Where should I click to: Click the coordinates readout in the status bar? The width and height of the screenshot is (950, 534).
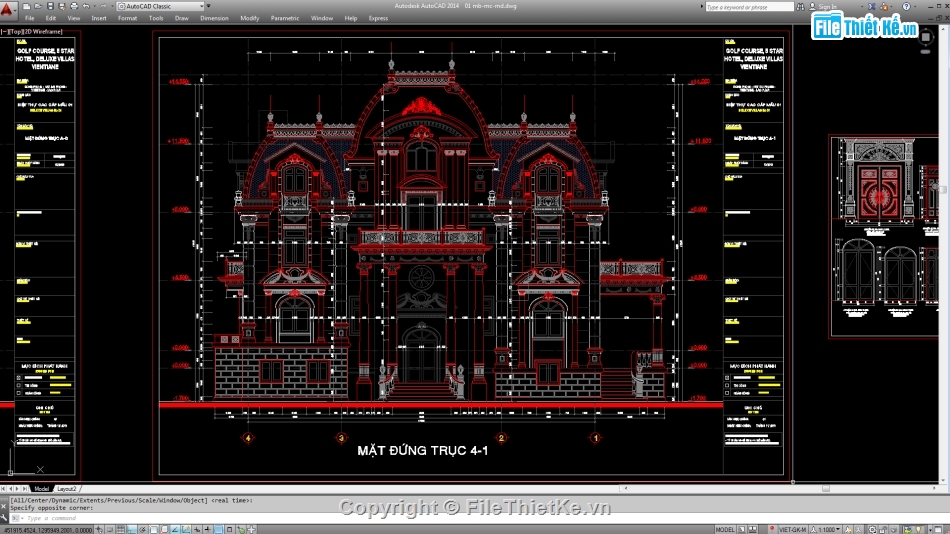point(47,530)
